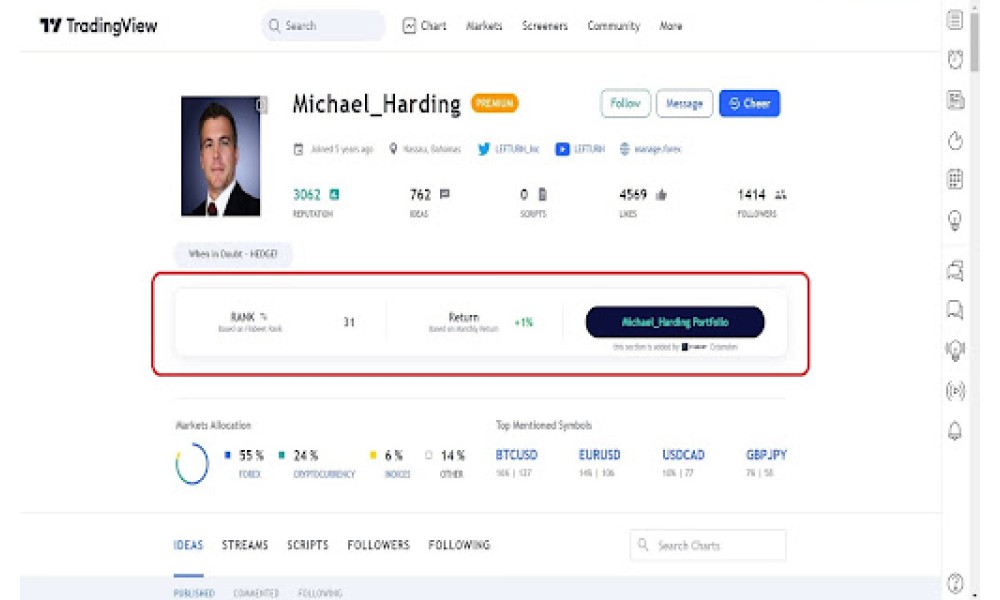Viewport: 1000px width, 600px height.
Task: Open the Chart menu item
Action: (433, 26)
